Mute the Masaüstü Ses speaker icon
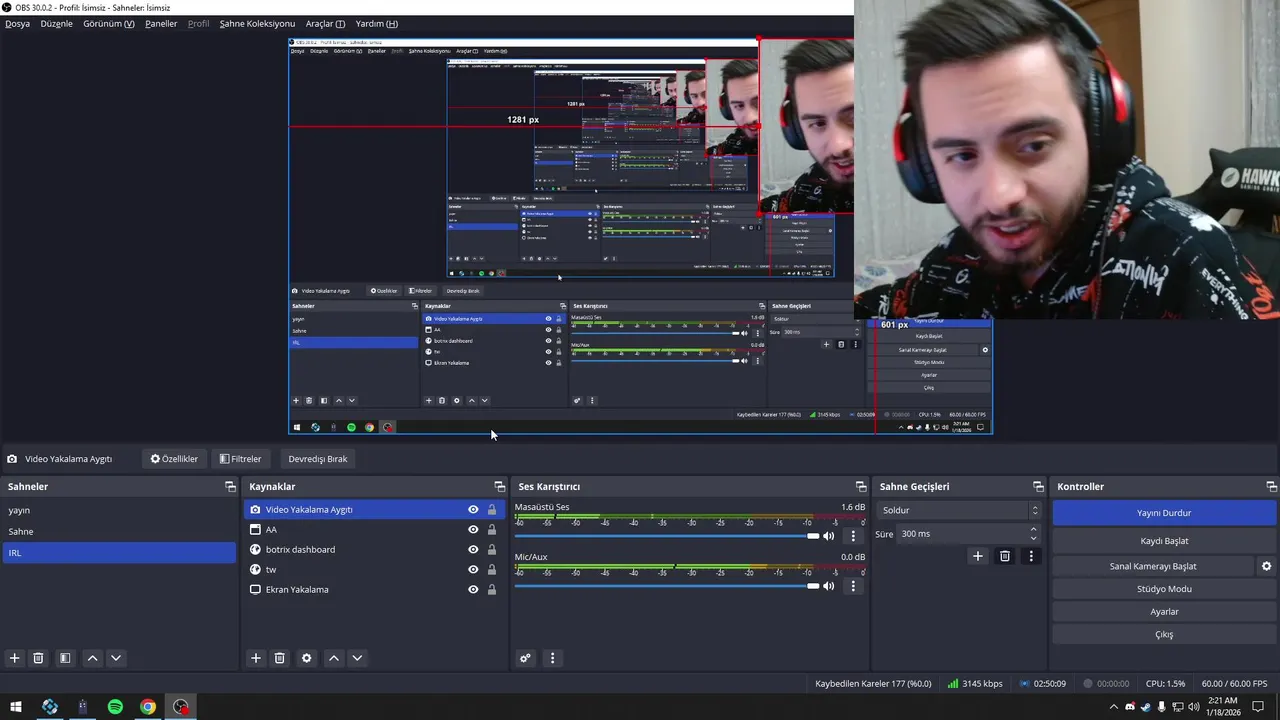The height and width of the screenshot is (720, 1280). coord(828,536)
